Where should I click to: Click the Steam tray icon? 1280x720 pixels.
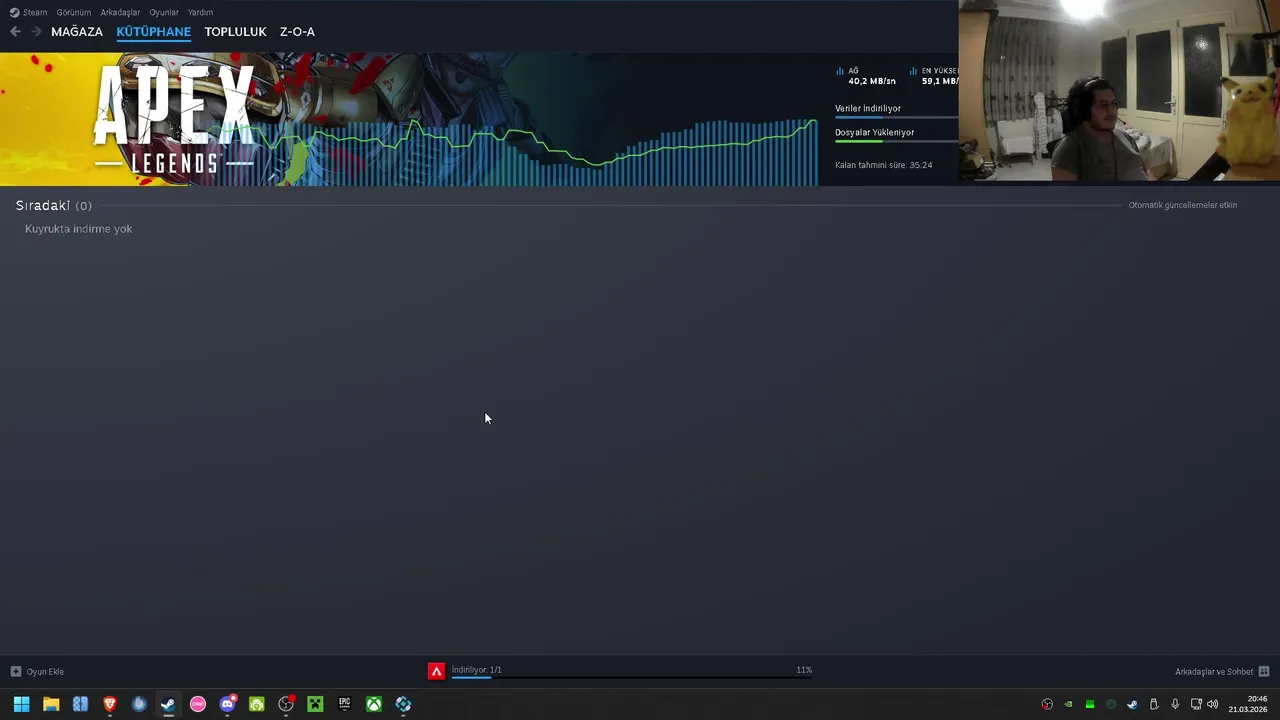[1132, 704]
